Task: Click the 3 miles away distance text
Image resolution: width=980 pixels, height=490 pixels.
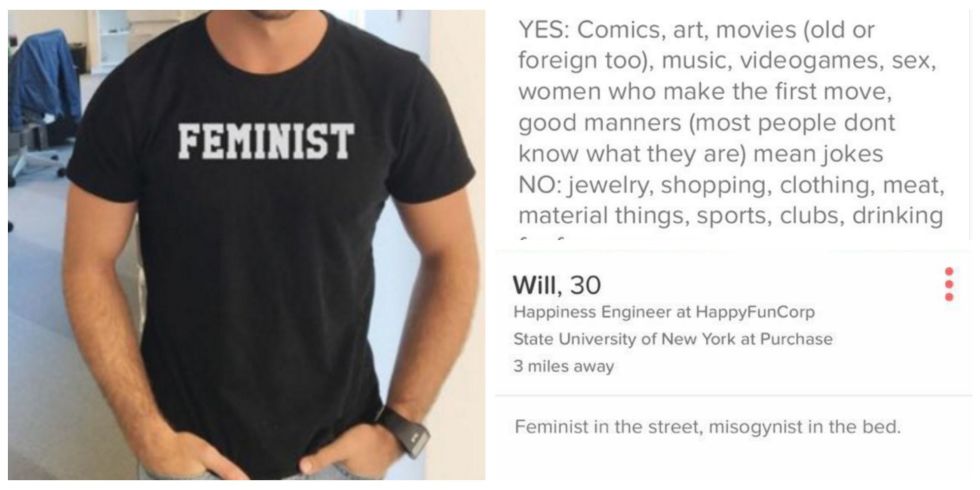Action: [564, 366]
